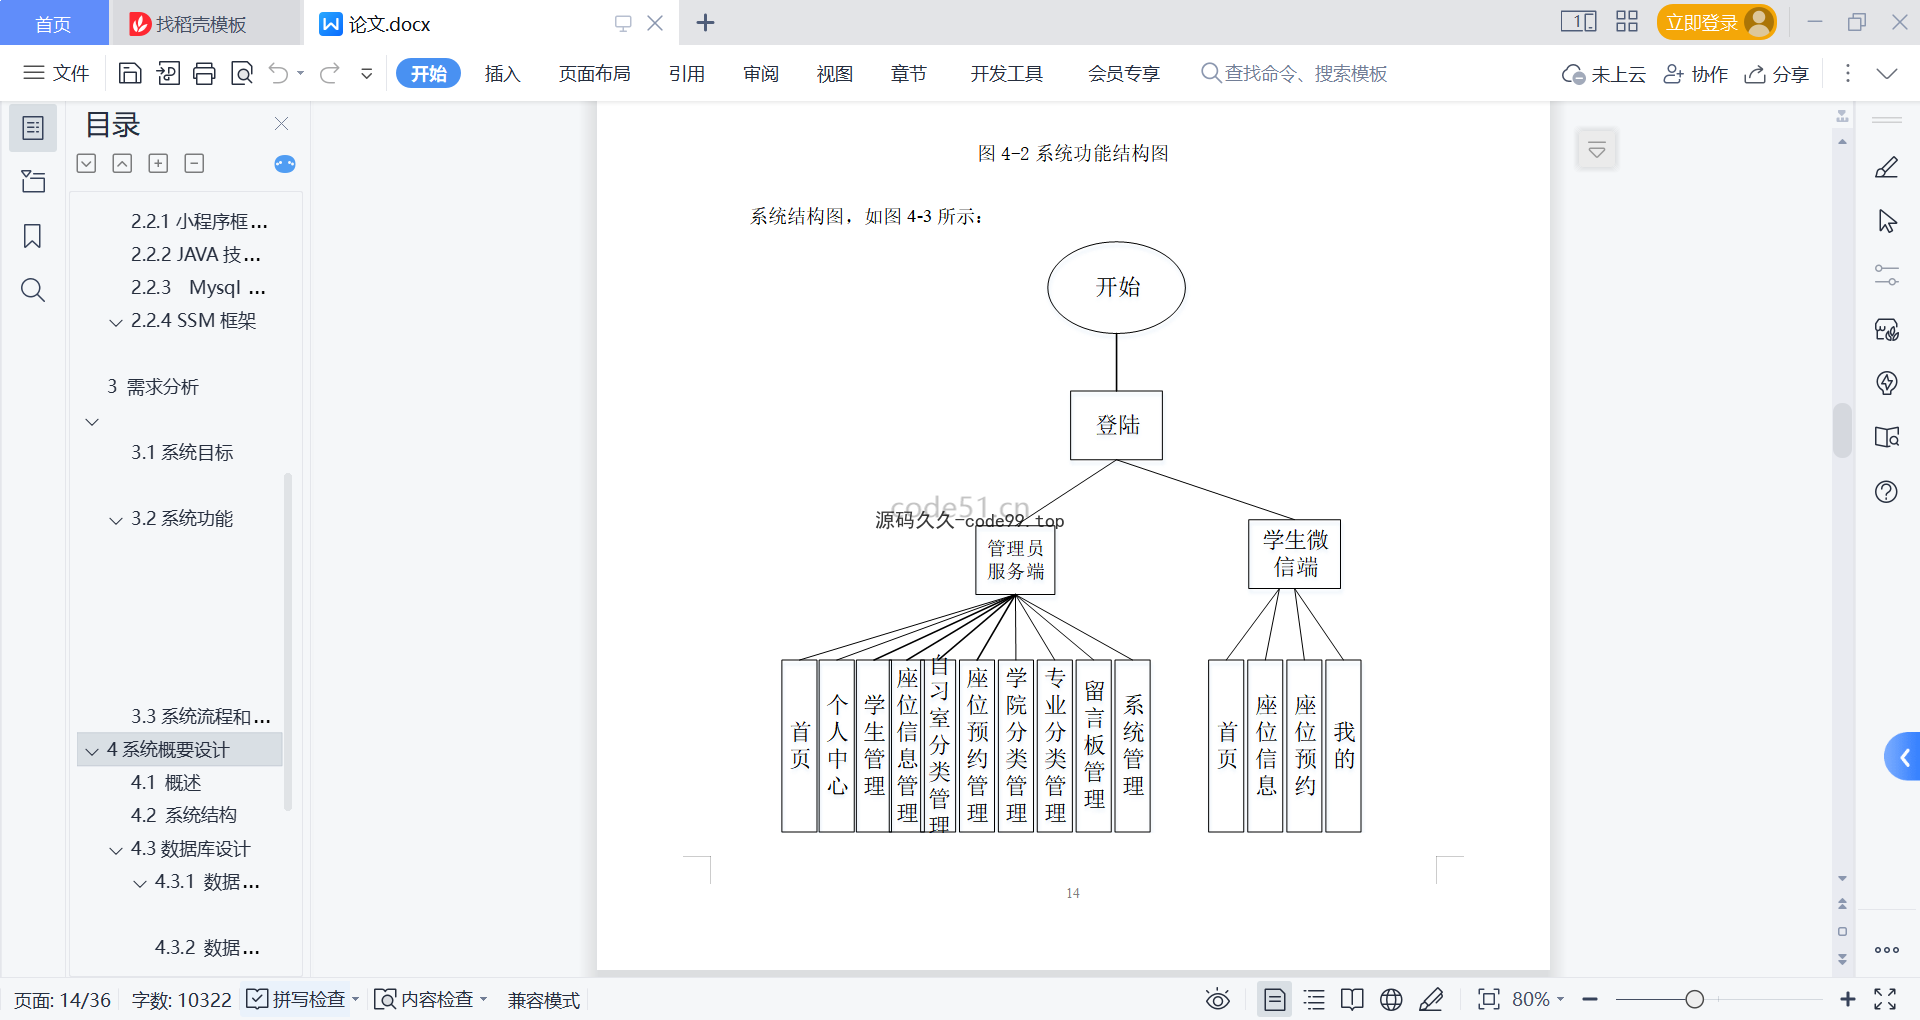Click the properties sliders icon on right sidebar
The width and height of the screenshot is (1920, 1020).
click(1887, 275)
